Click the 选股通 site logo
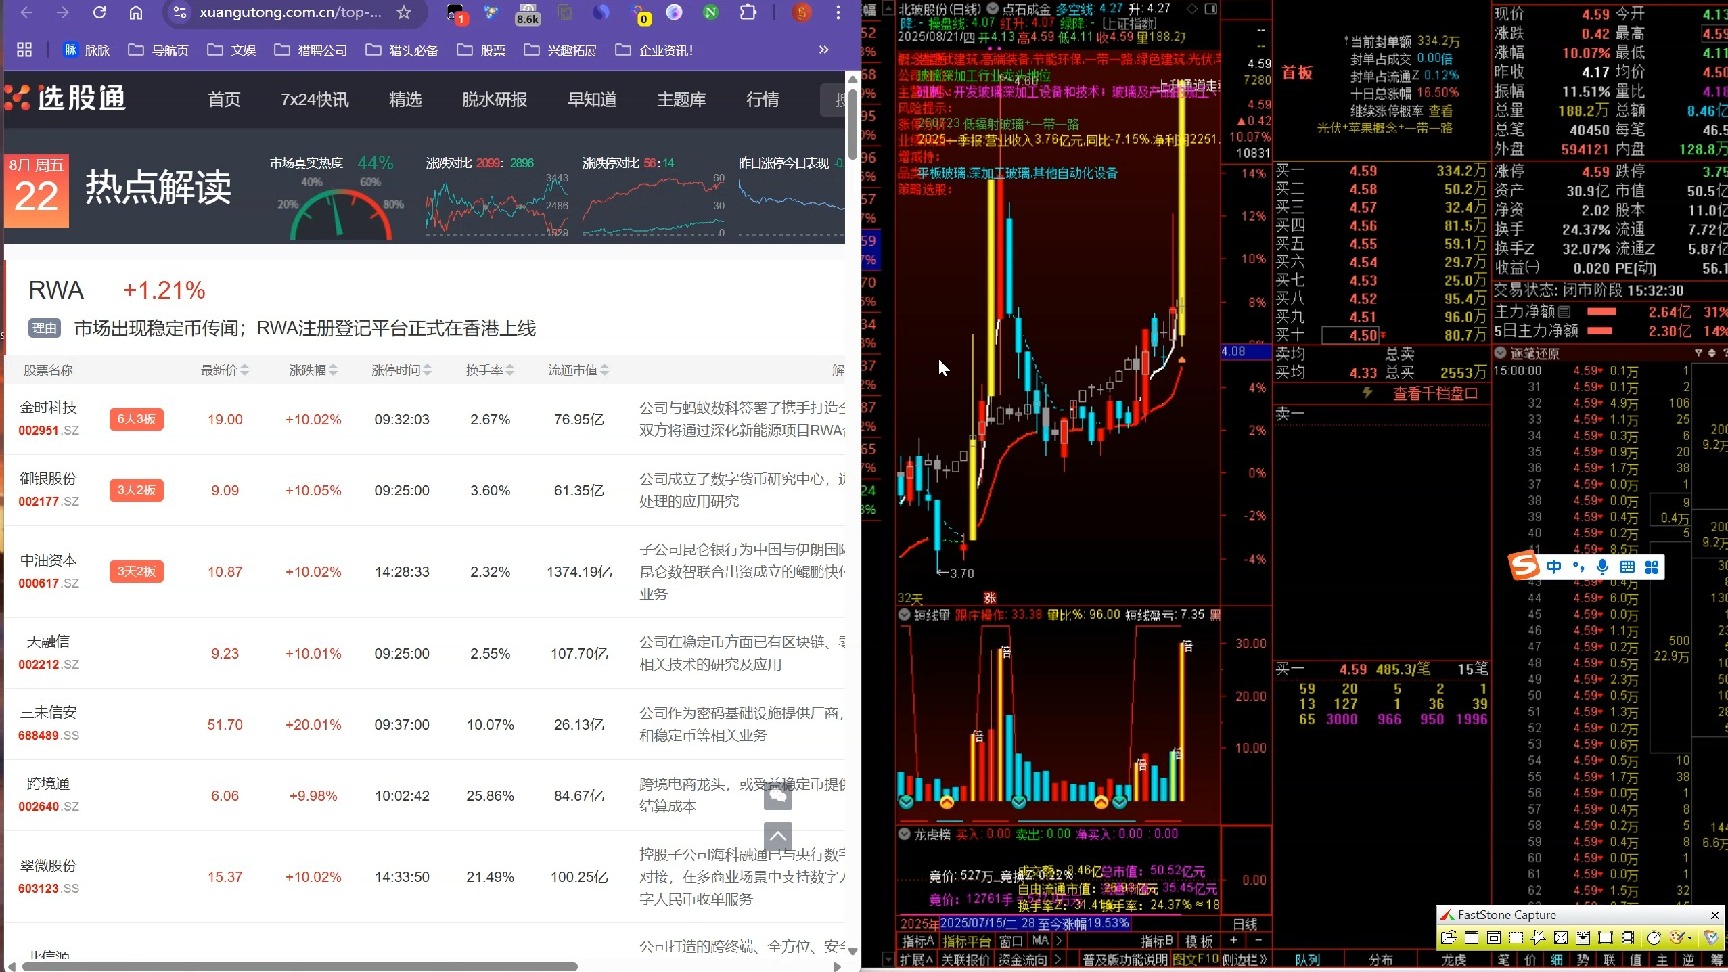The height and width of the screenshot is (972, 1728). point(66,98)
